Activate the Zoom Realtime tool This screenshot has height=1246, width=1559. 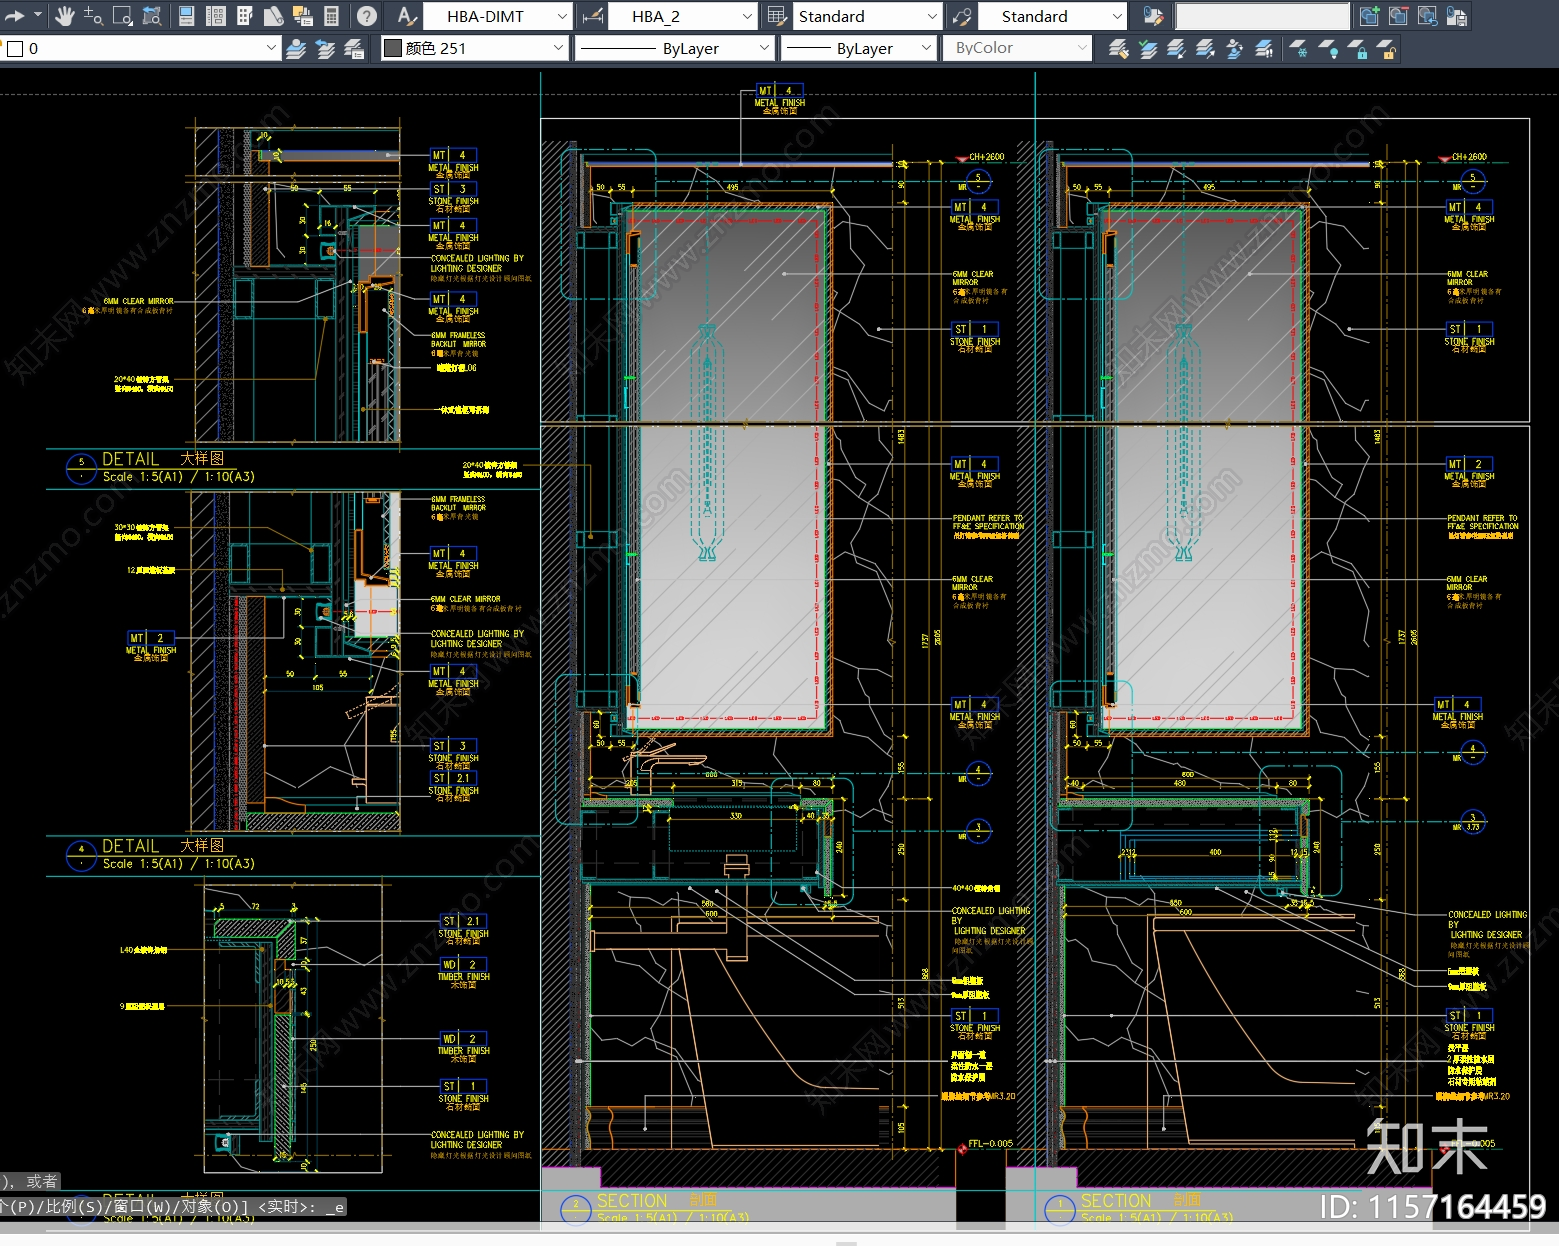tap(93, 16)
